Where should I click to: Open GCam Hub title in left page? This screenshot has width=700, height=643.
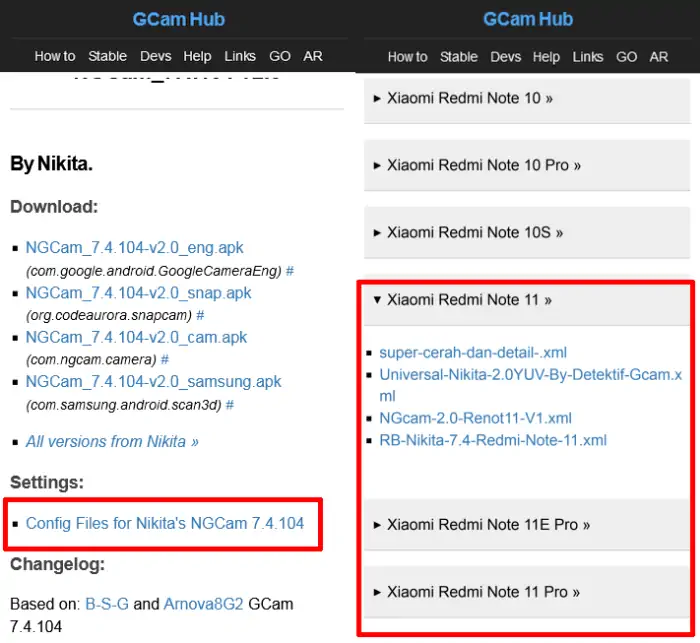point(179,19)
